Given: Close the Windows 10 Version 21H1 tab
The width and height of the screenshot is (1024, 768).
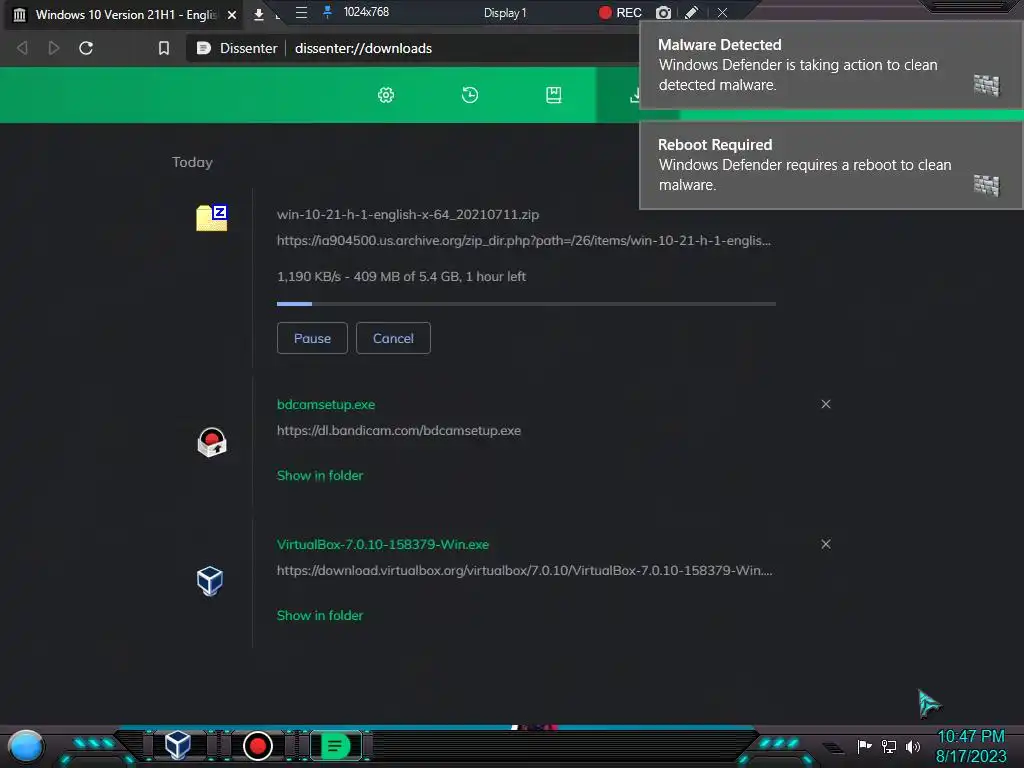Looking at the screenshot, I should 232,14.
